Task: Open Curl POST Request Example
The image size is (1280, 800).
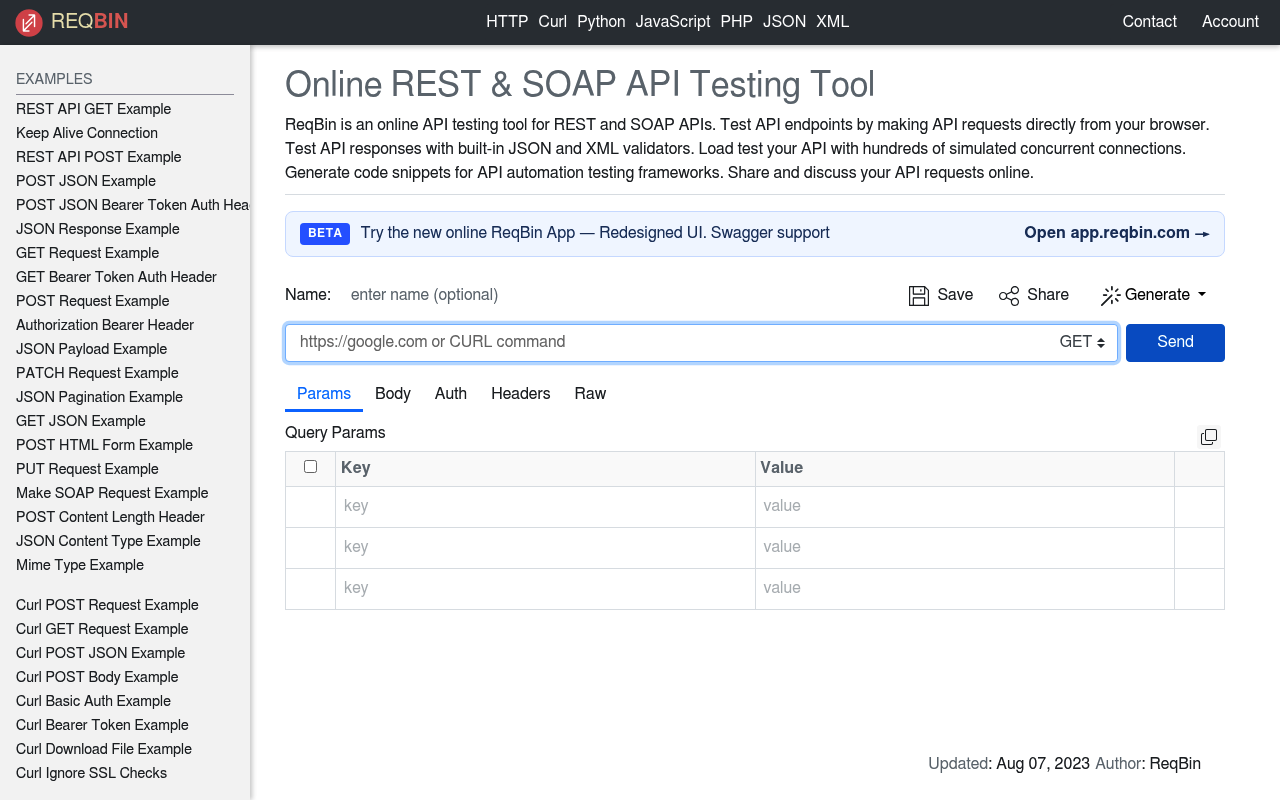Action: tap(107, 605)
